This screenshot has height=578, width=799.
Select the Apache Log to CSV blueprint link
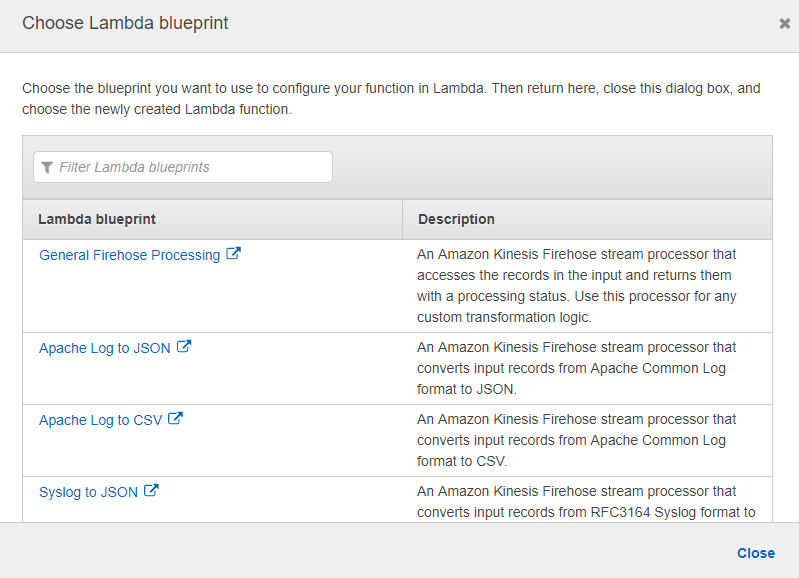click(100, 420)
